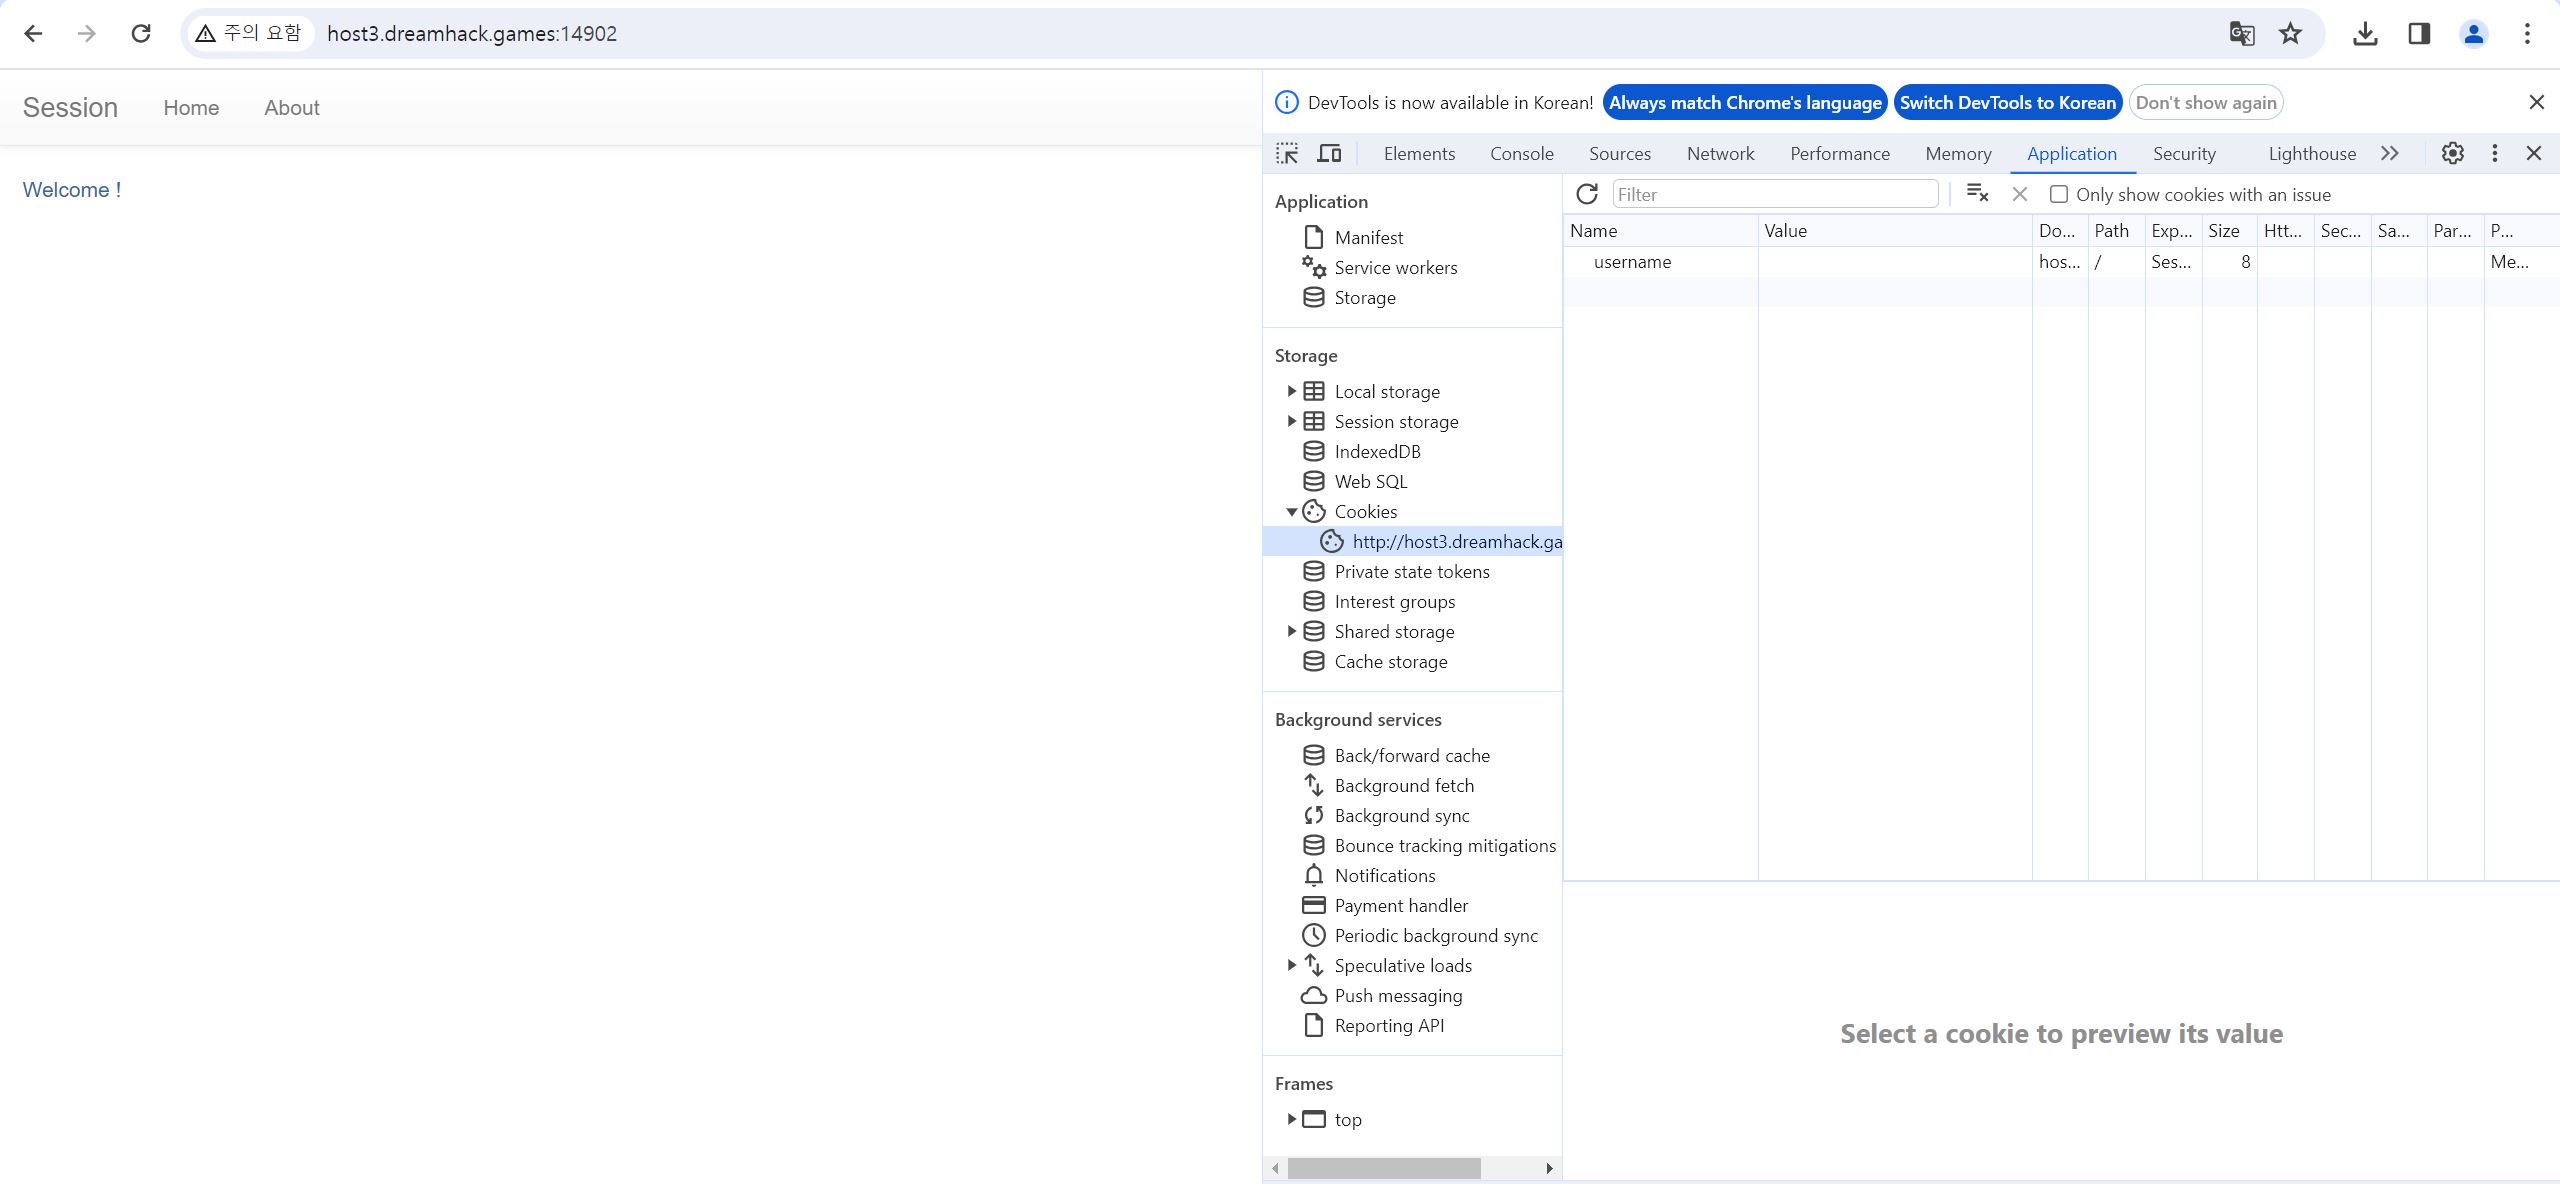Toggle browser side panel icon

(2419, 34)
